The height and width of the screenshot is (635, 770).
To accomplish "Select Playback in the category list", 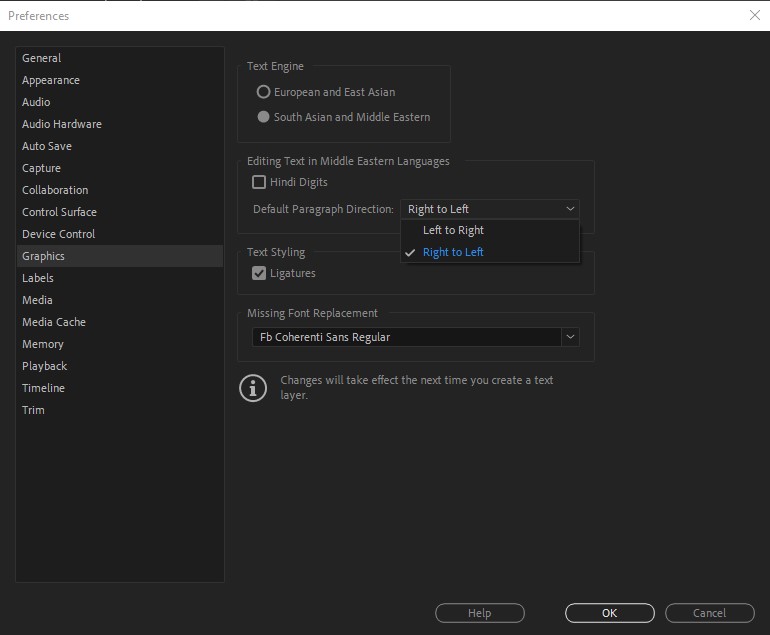I will tap(45, 366).
